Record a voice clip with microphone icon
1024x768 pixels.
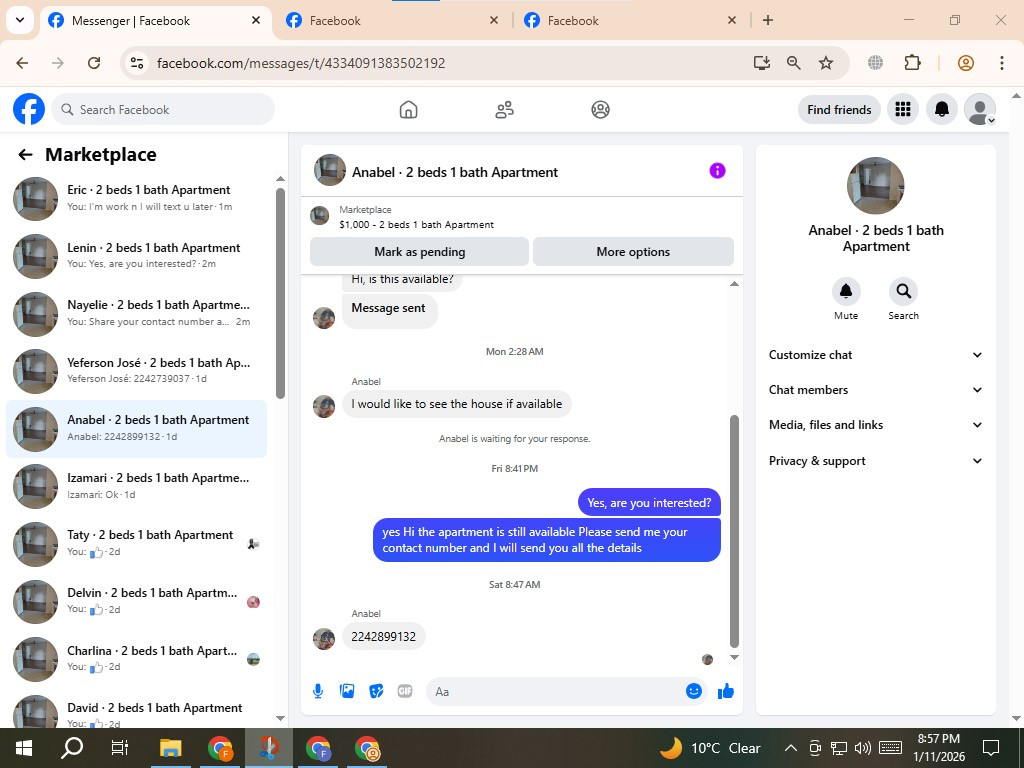coord(318,691)
